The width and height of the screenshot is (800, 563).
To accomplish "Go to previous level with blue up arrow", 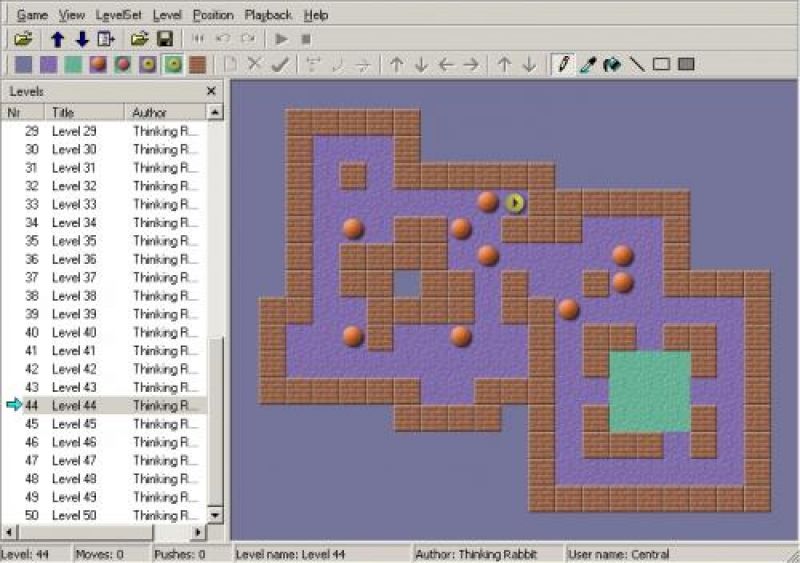I will [58, 39].
